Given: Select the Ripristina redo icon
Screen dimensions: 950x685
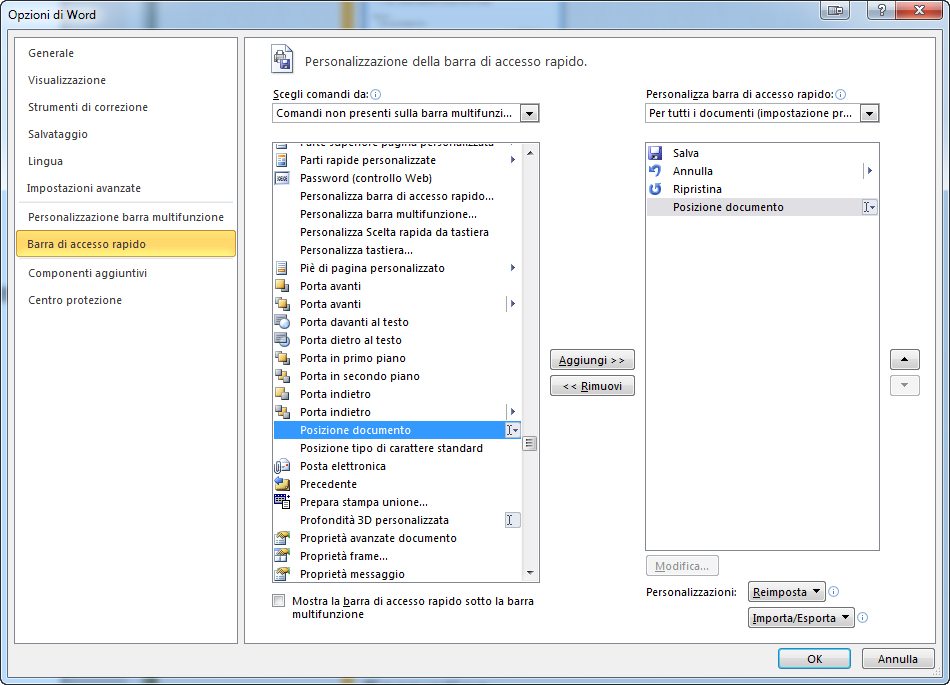Looking at the screenshot, I should pyautogui.click(x=655, y=189).
